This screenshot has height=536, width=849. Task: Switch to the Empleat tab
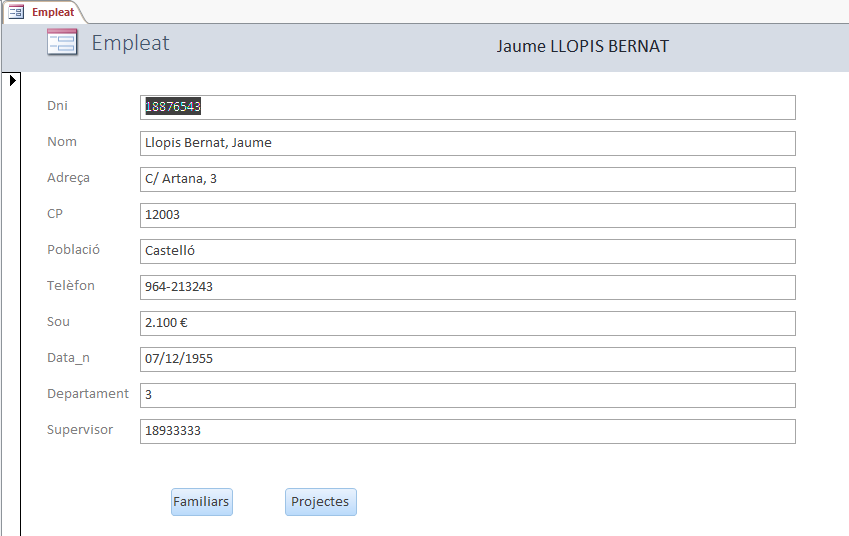[x=52, y=12]
